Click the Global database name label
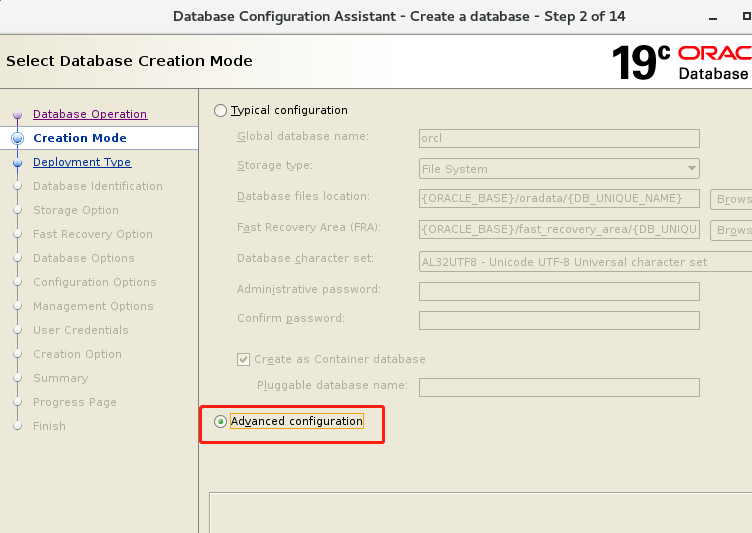The width and height of the screenshot is (752, 533). [x=303, y=137]
